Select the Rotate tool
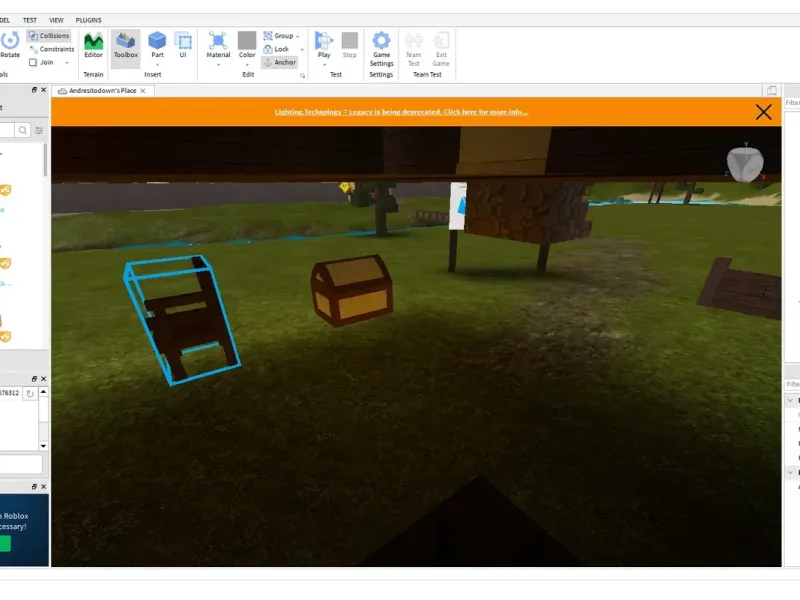This screenshot has height=600, width=800. 10,45
